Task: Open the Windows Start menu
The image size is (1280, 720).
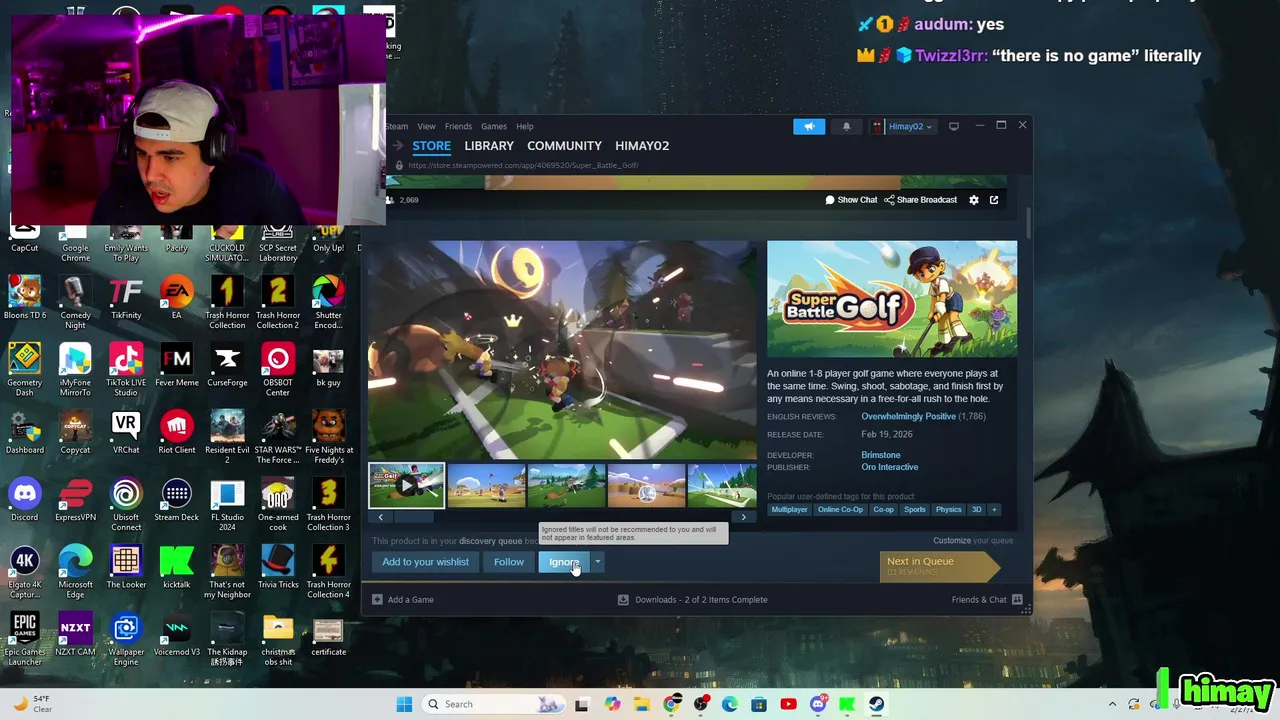Action: coord(404,704)
